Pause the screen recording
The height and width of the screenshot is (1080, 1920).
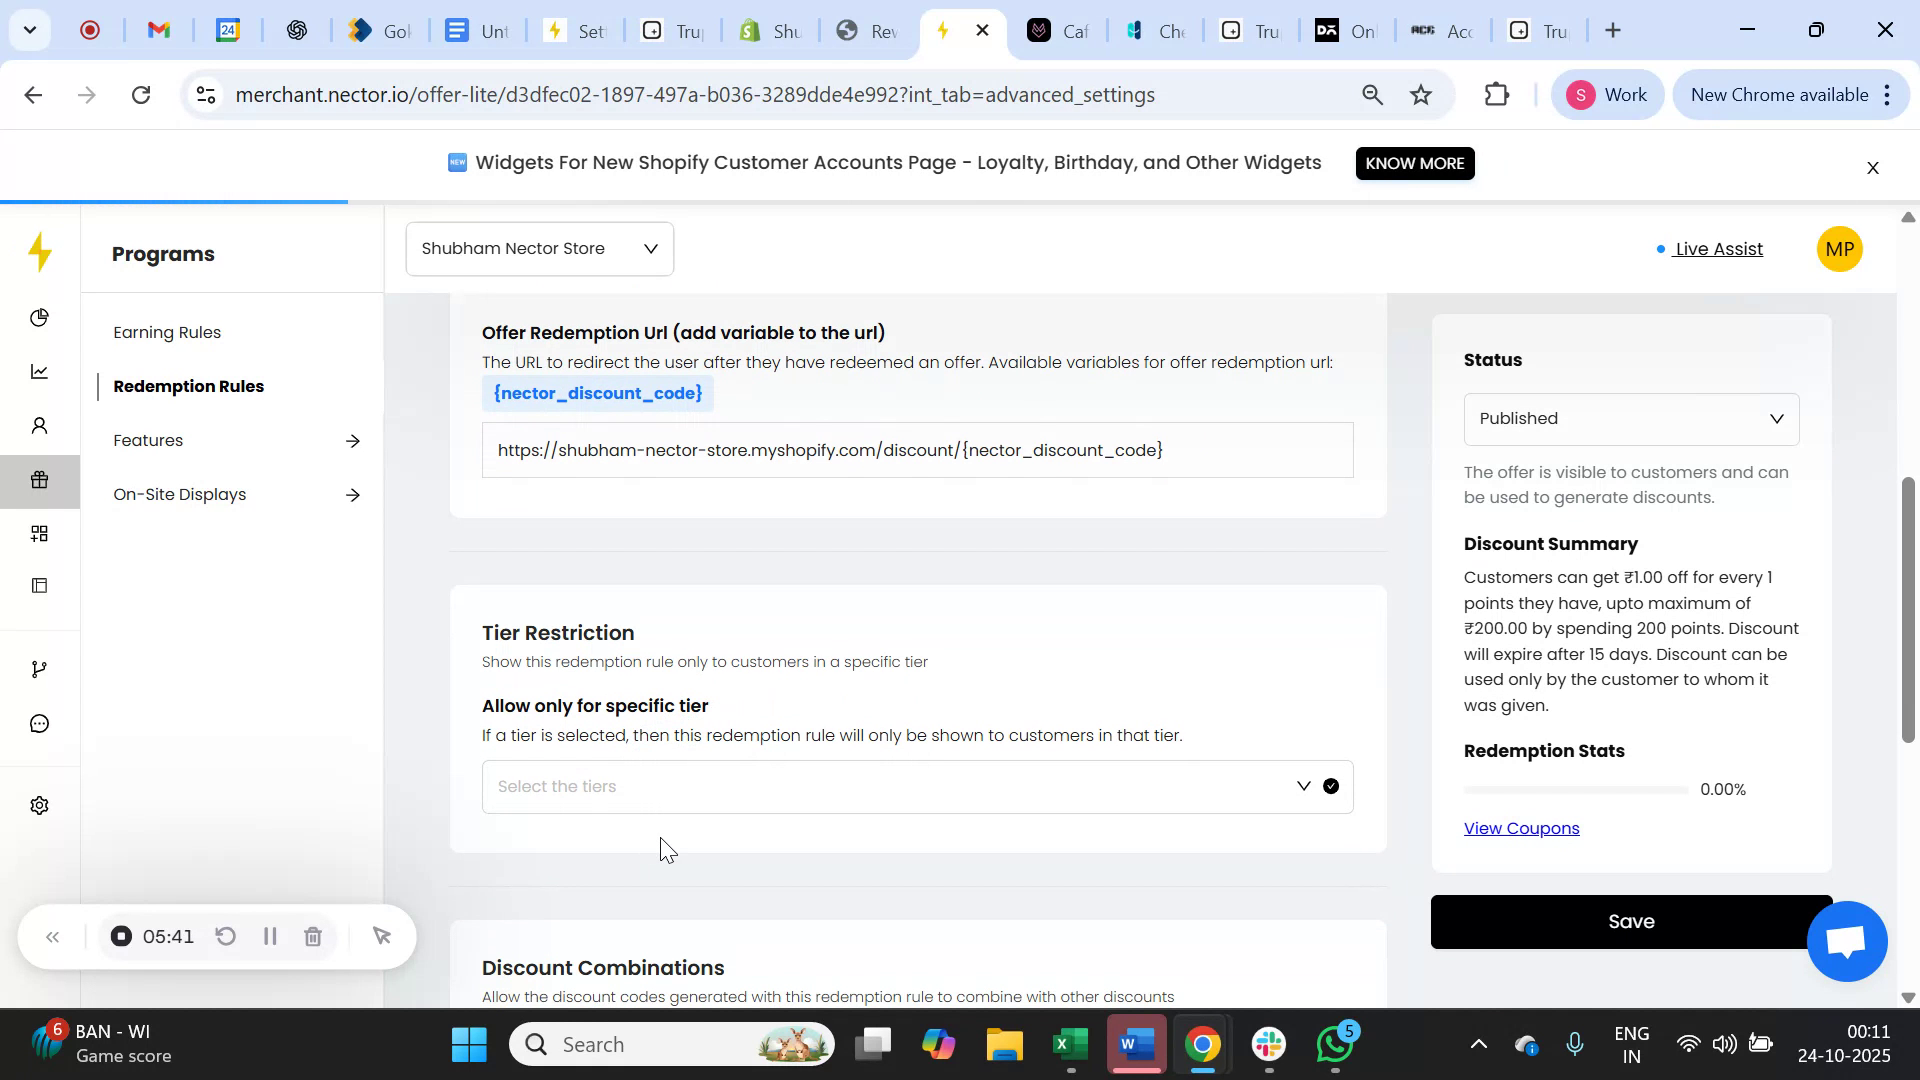point(269,936)
